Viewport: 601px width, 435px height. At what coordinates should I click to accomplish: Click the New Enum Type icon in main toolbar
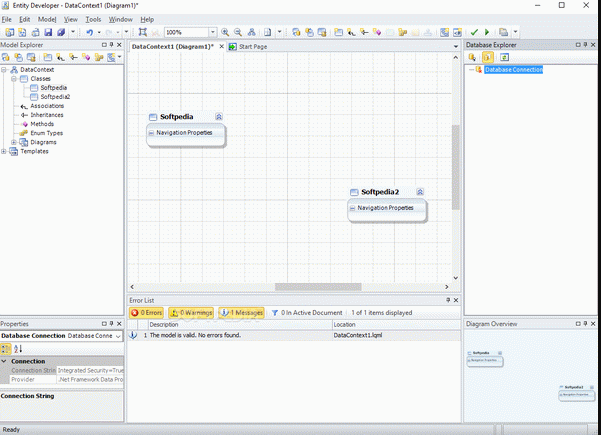(x=402, y=33)
